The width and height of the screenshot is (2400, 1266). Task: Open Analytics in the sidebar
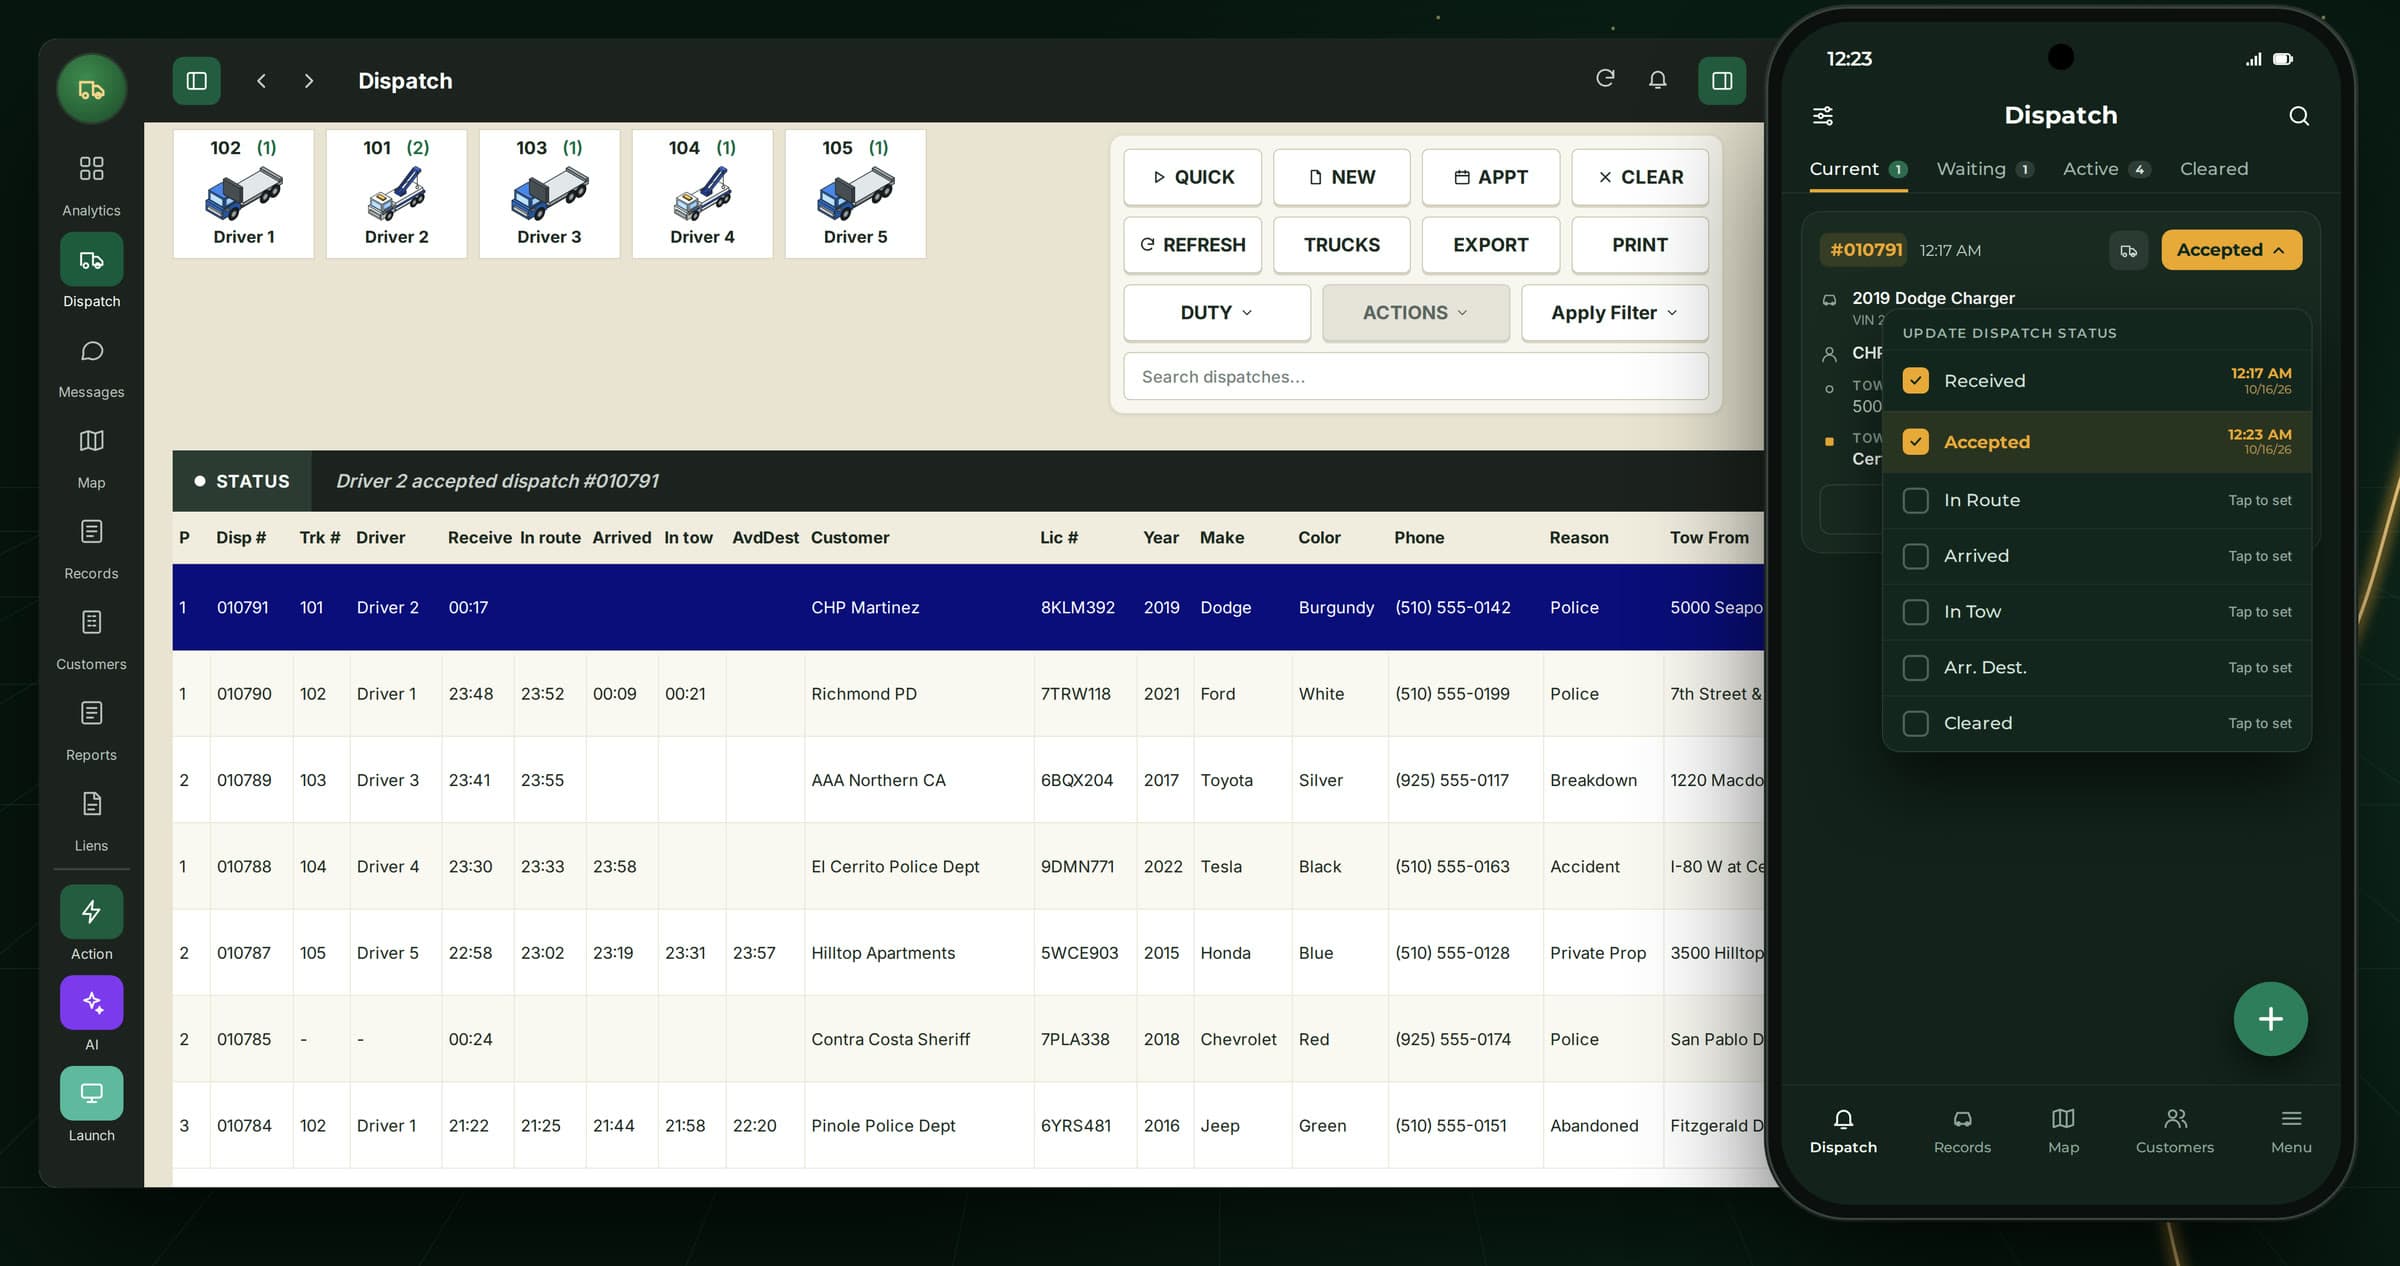(x=91, y=184)
